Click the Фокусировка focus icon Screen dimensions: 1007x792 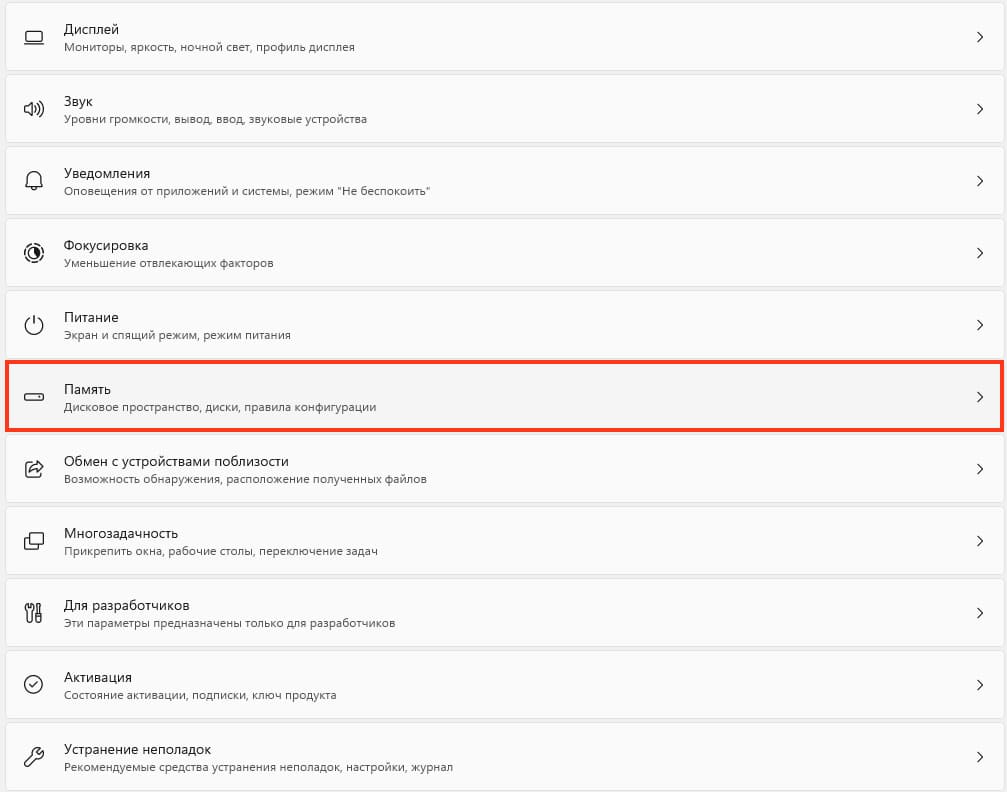point(34,253)
